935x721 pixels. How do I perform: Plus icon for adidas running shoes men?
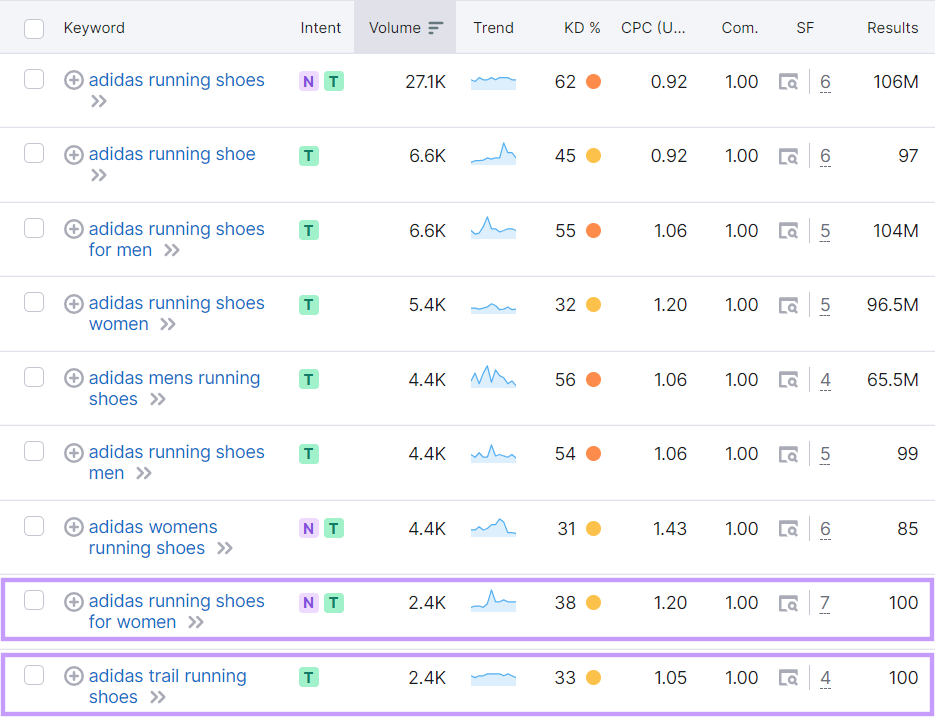click(73, 453)
